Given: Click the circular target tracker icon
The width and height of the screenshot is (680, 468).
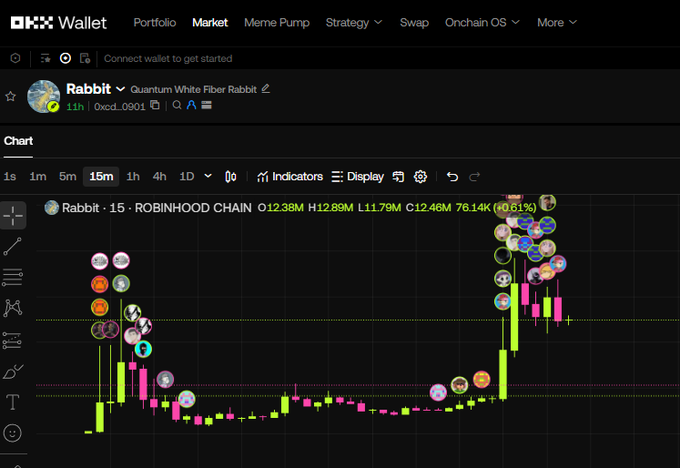Looking at the screenshot, I should pos(65,58).
